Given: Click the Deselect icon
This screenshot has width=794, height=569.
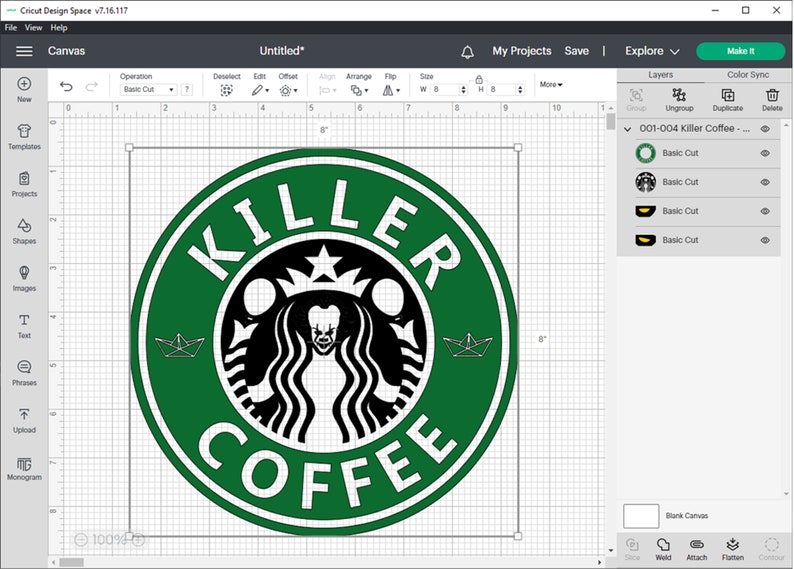Looking at the screenshot, I should click(x=226, y=90).
